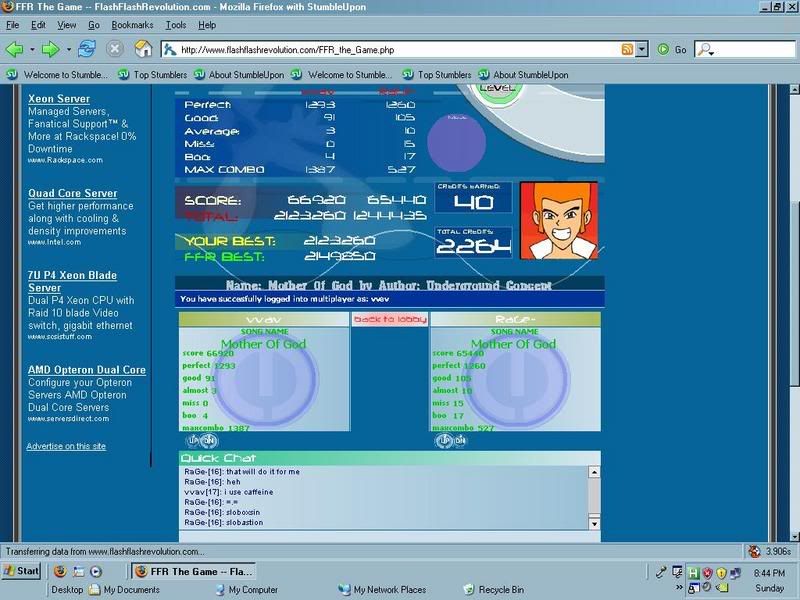The width and height of the screenshot is (800, 600).
Task: Toggle the DN button under vvav's panel
Action: (209, 440)
